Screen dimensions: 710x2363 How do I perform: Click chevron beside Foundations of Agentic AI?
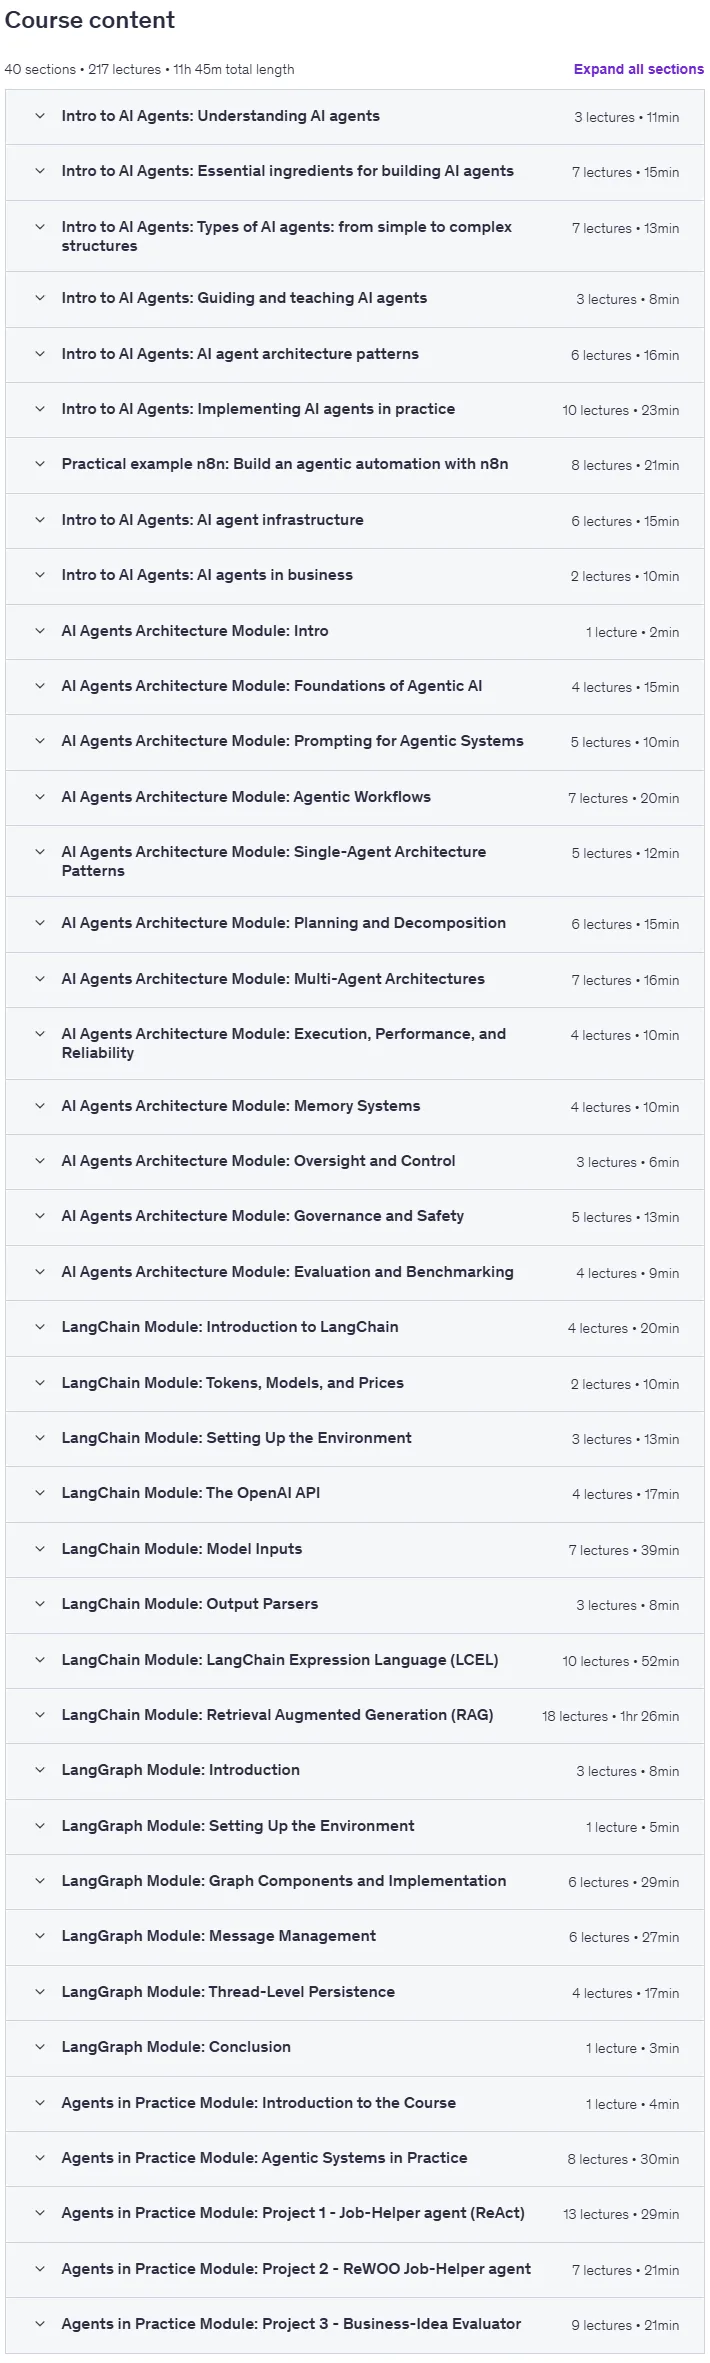[x=40, y=686]
